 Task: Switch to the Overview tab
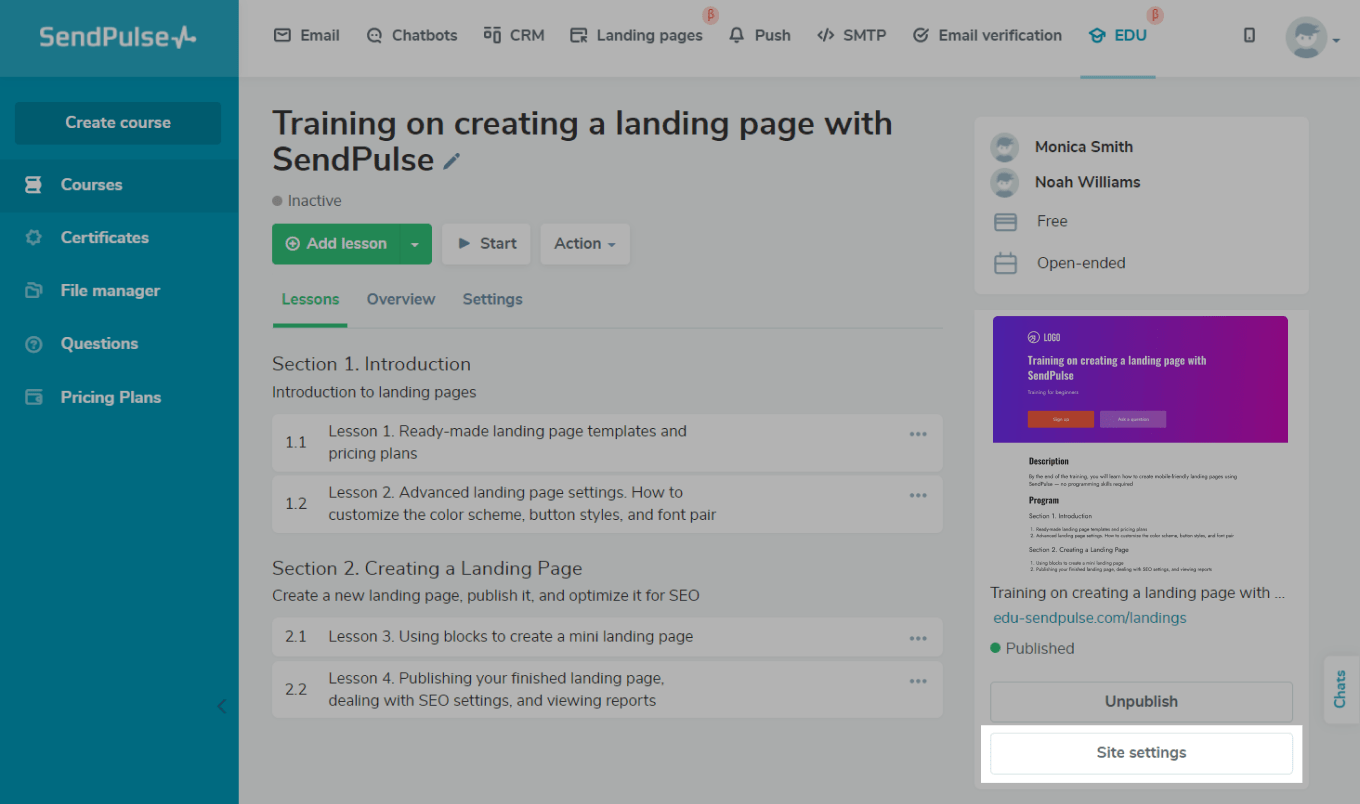pos(401,299)
